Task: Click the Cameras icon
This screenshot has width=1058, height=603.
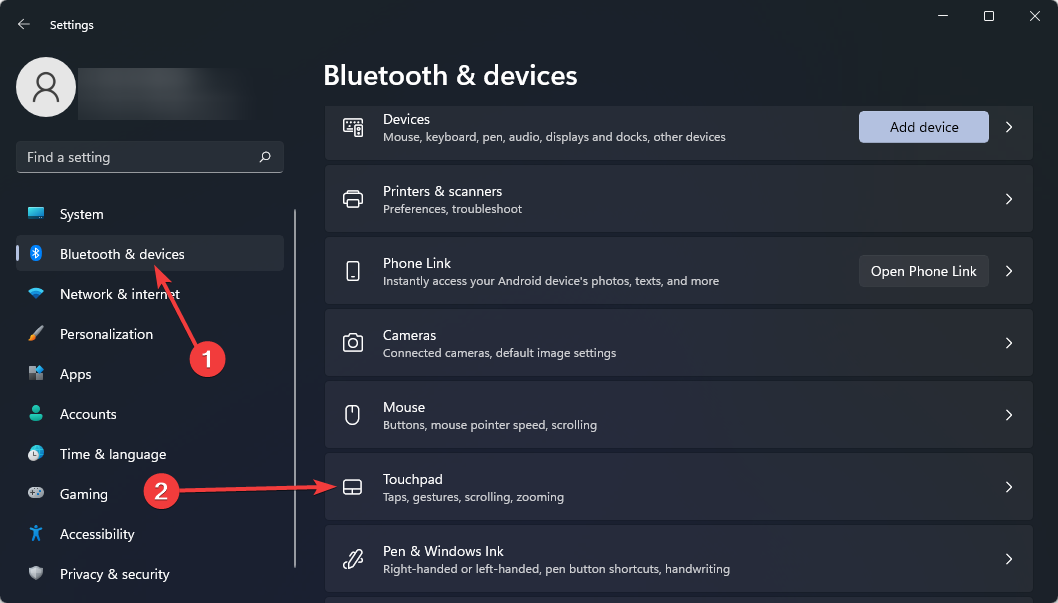Action: 352,343
